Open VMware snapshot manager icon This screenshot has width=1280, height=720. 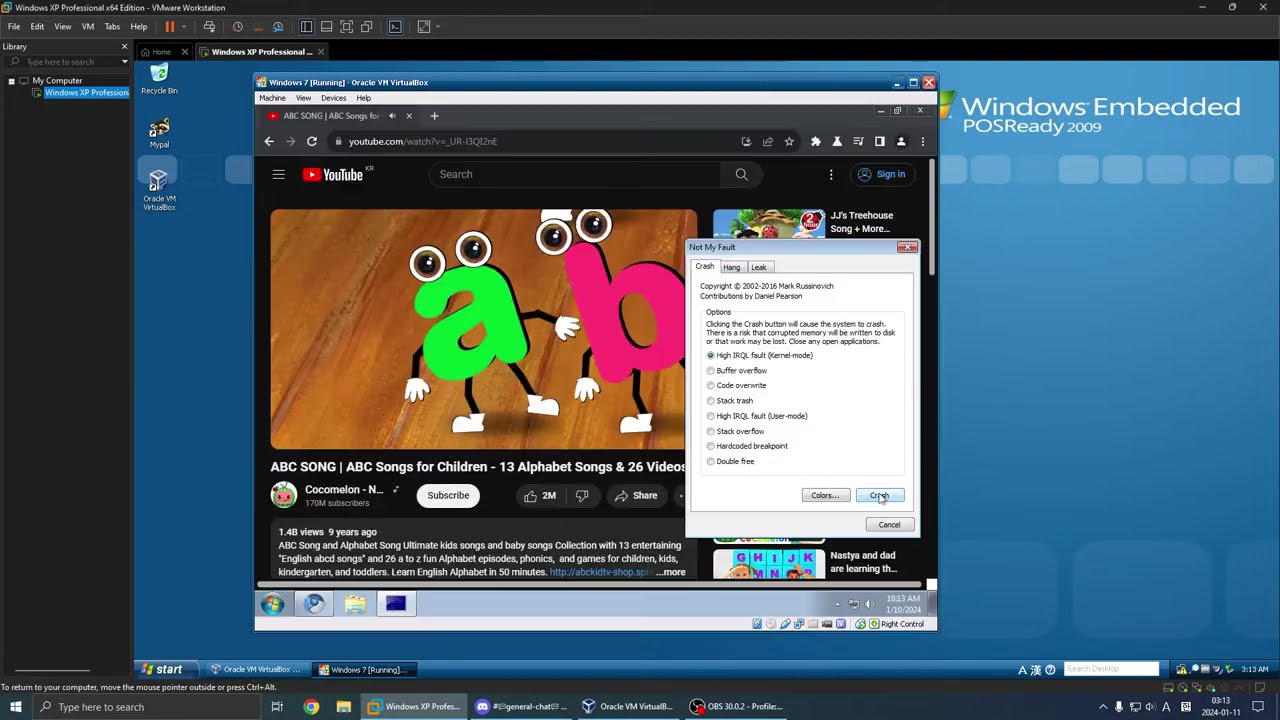(278, 27)
